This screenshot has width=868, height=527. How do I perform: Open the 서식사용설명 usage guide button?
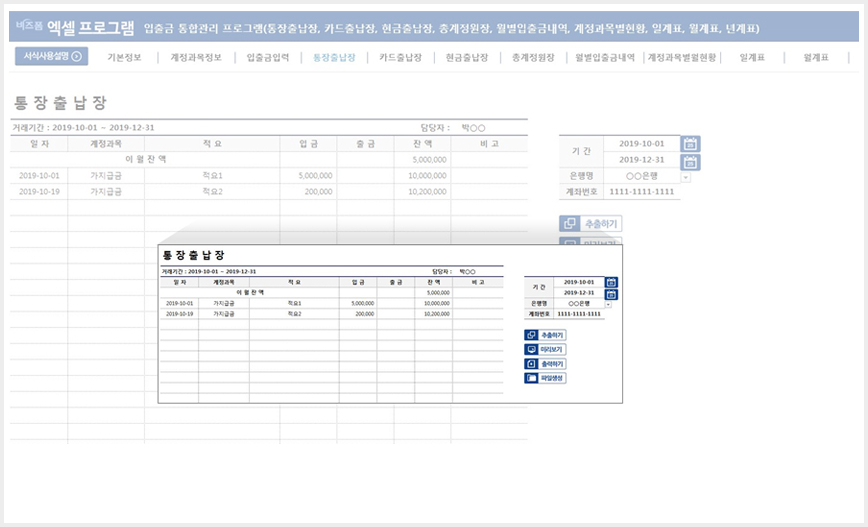tap(51, 56)
